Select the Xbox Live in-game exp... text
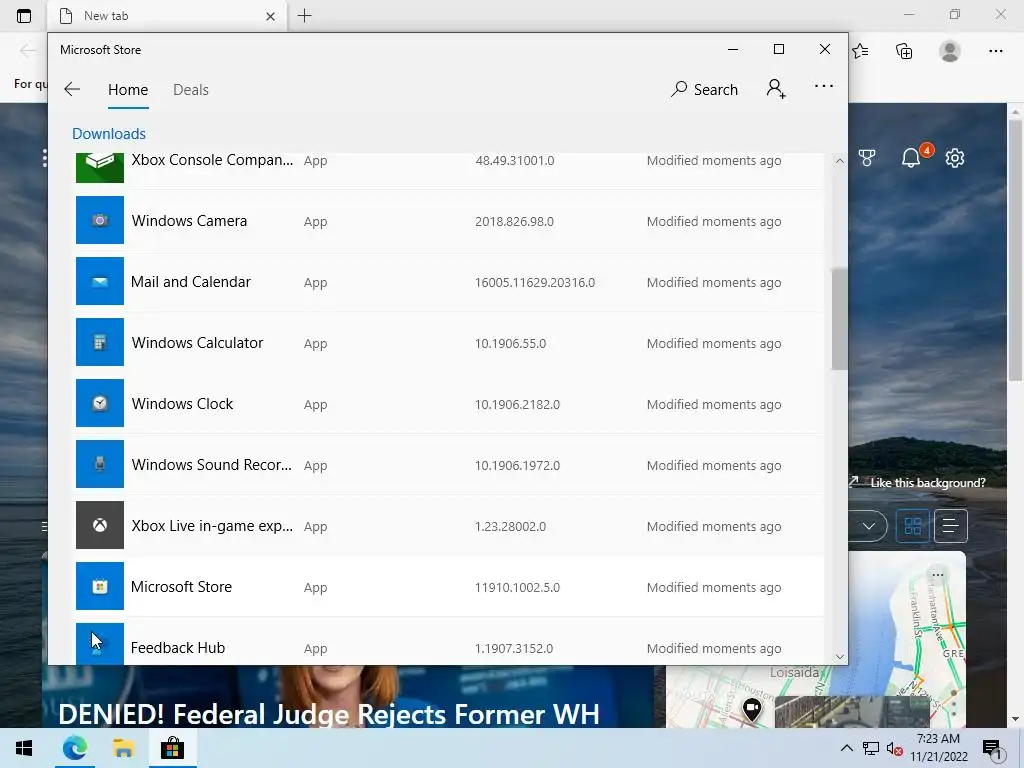Screen dimensions: 1024x768 tap(212, 526)
